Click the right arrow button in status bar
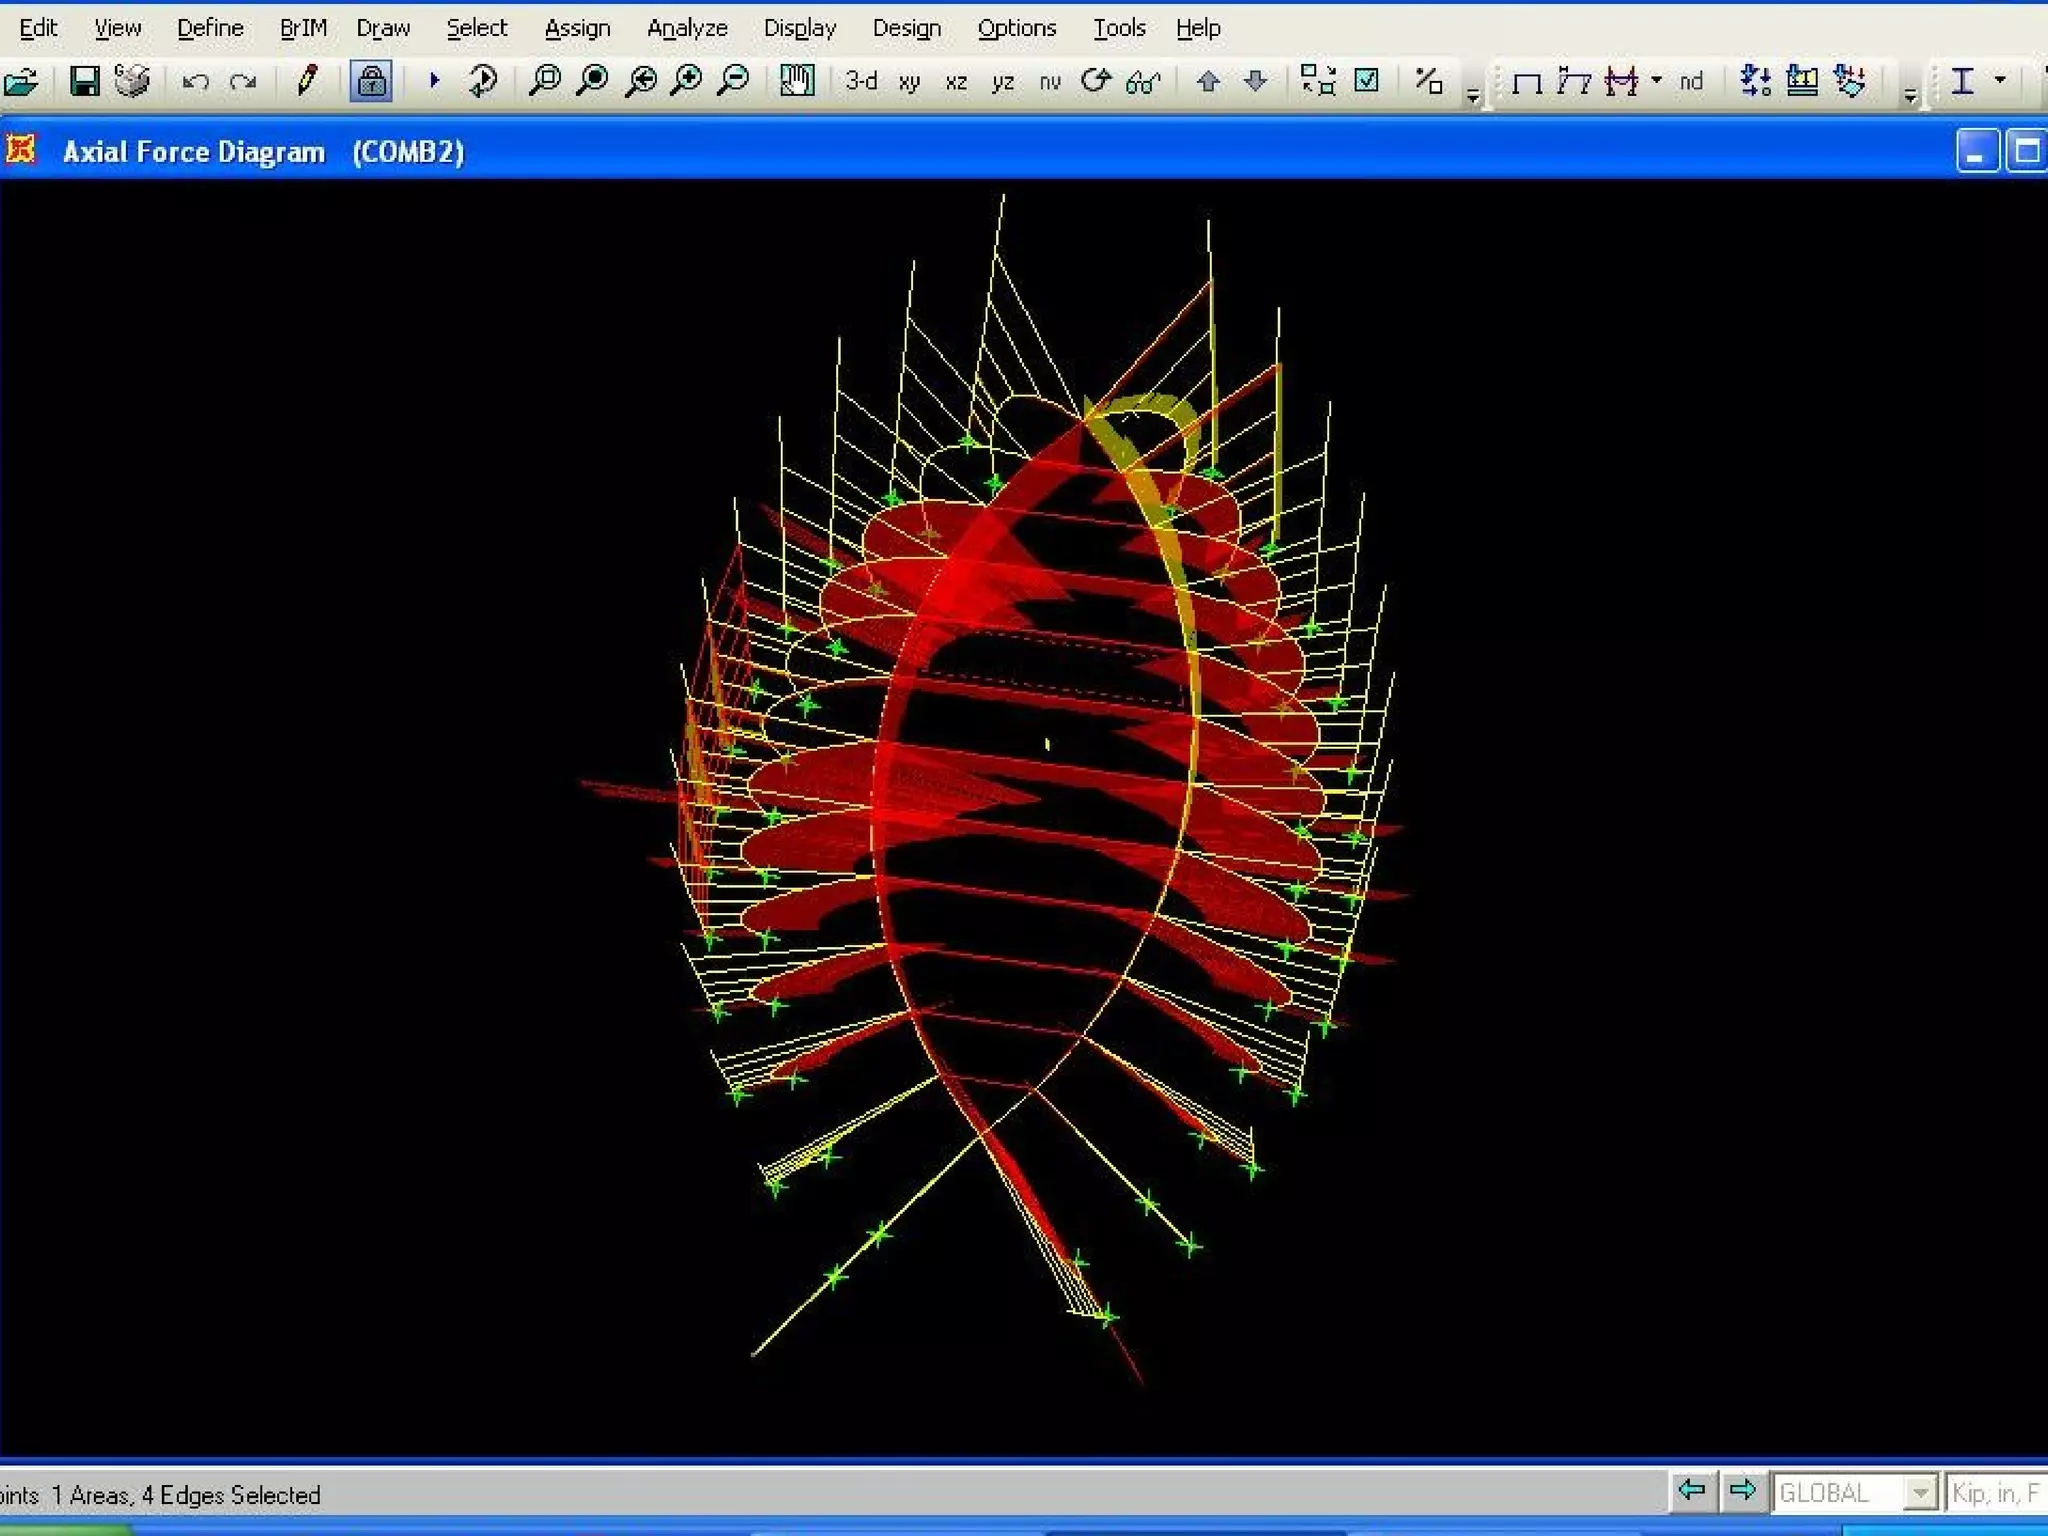Image resolution: width=2048 pixels, height=1536 pixels. 1742,1491
